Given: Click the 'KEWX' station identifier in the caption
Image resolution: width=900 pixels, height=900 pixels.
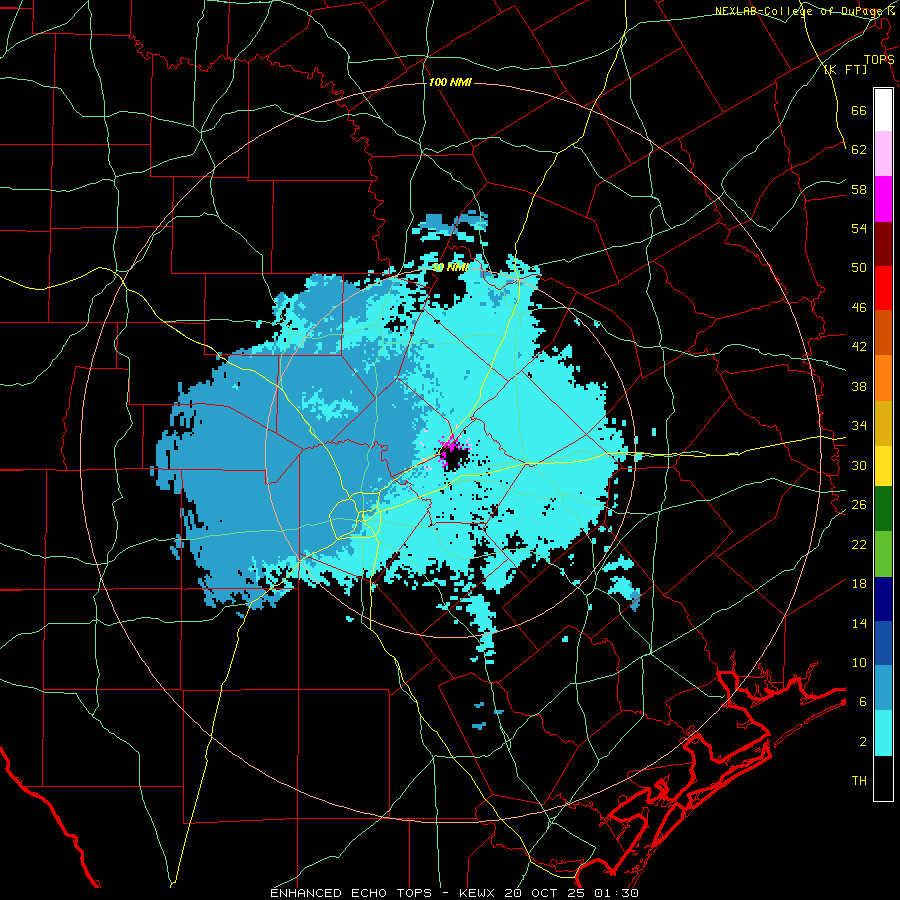Looking at the screenshot, I should click(479, 893).
